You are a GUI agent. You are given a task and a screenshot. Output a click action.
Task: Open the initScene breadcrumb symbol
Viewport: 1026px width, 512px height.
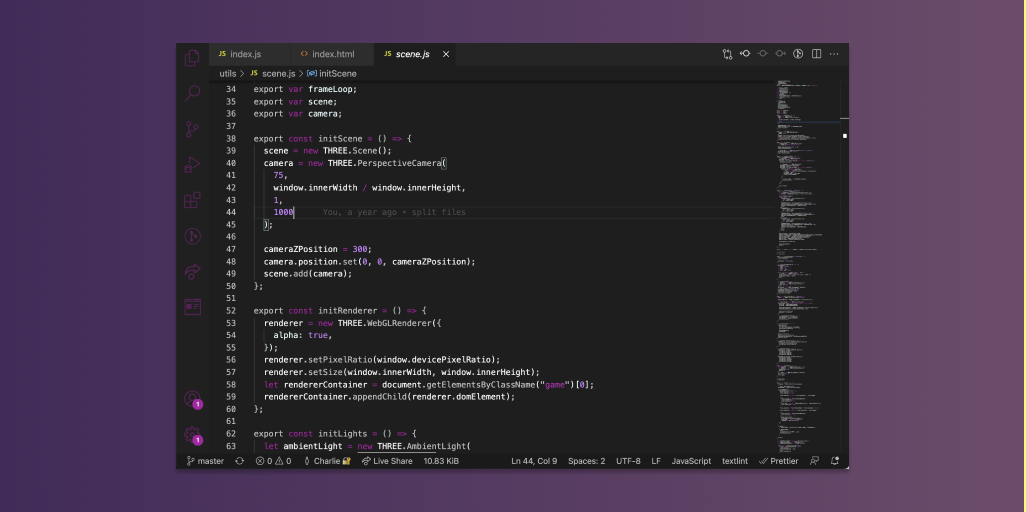tap(332, 73)
